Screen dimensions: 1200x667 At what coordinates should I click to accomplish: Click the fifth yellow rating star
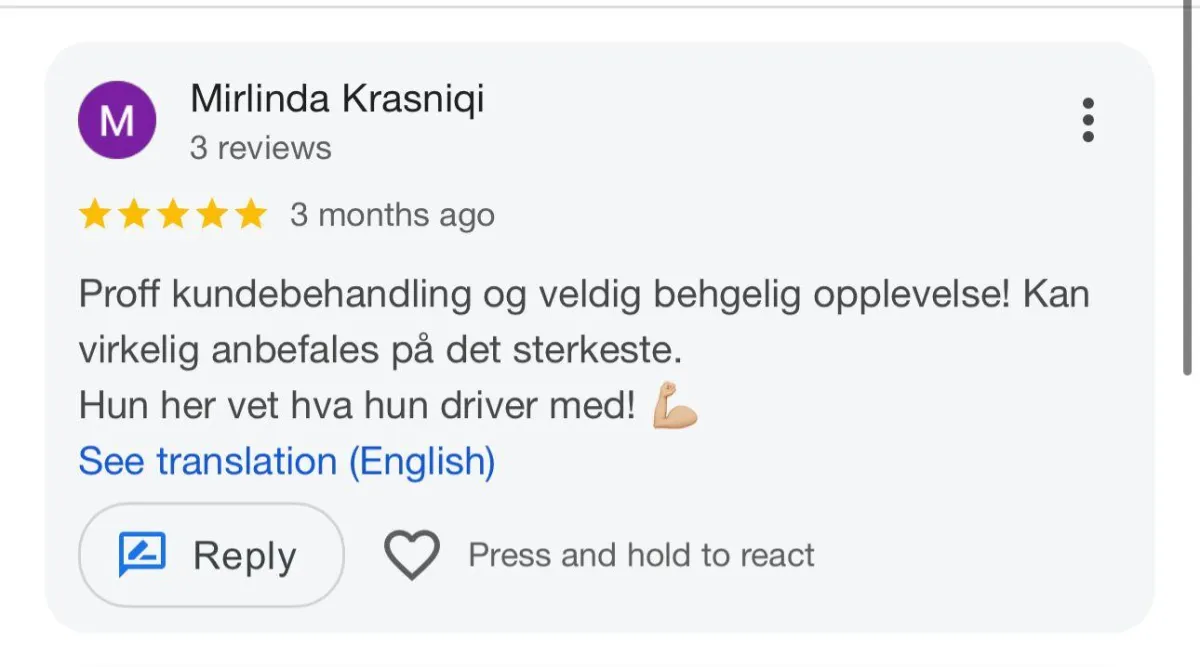coord(251,214)
